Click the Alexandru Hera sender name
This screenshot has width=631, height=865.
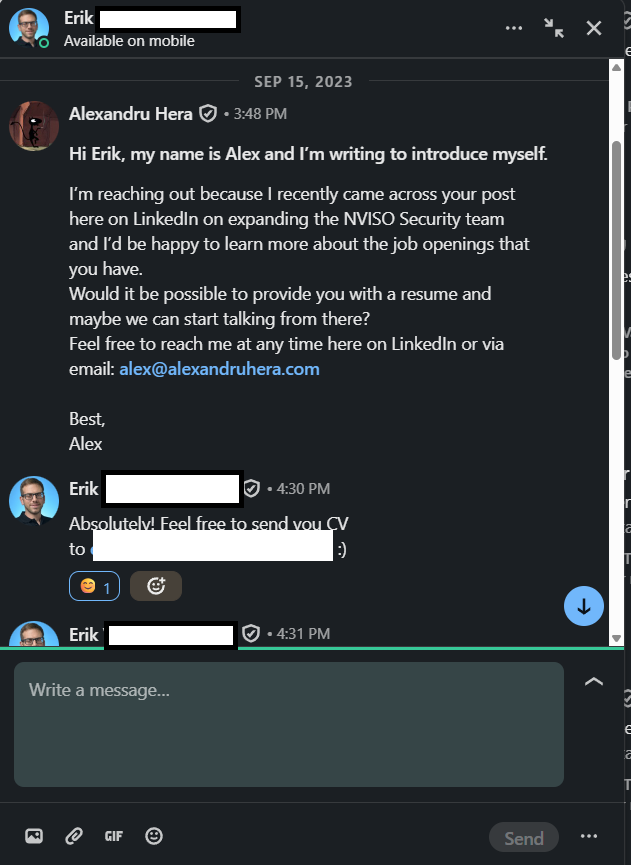click(x=131, y=114)
